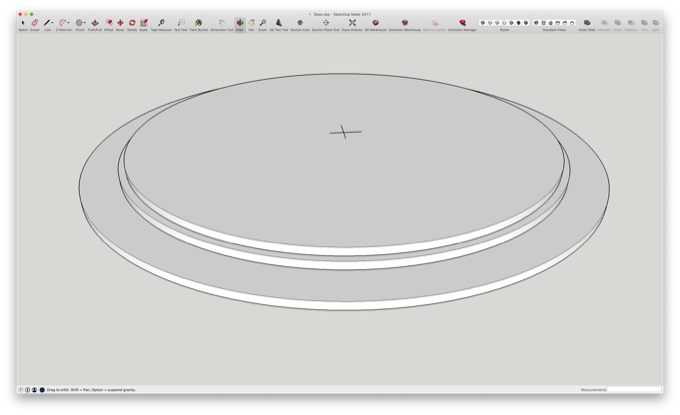Click the Send to LayOut button

(434, 23)
